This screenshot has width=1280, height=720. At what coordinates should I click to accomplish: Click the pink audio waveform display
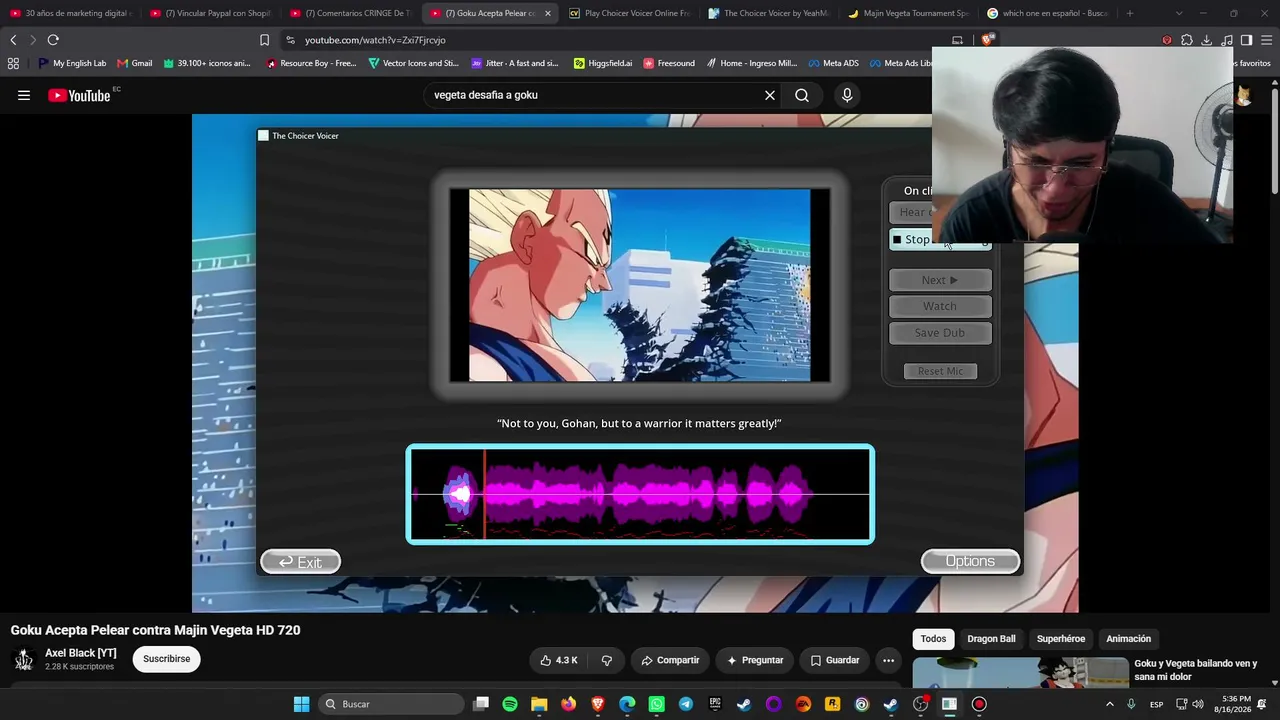click(640, 494)
